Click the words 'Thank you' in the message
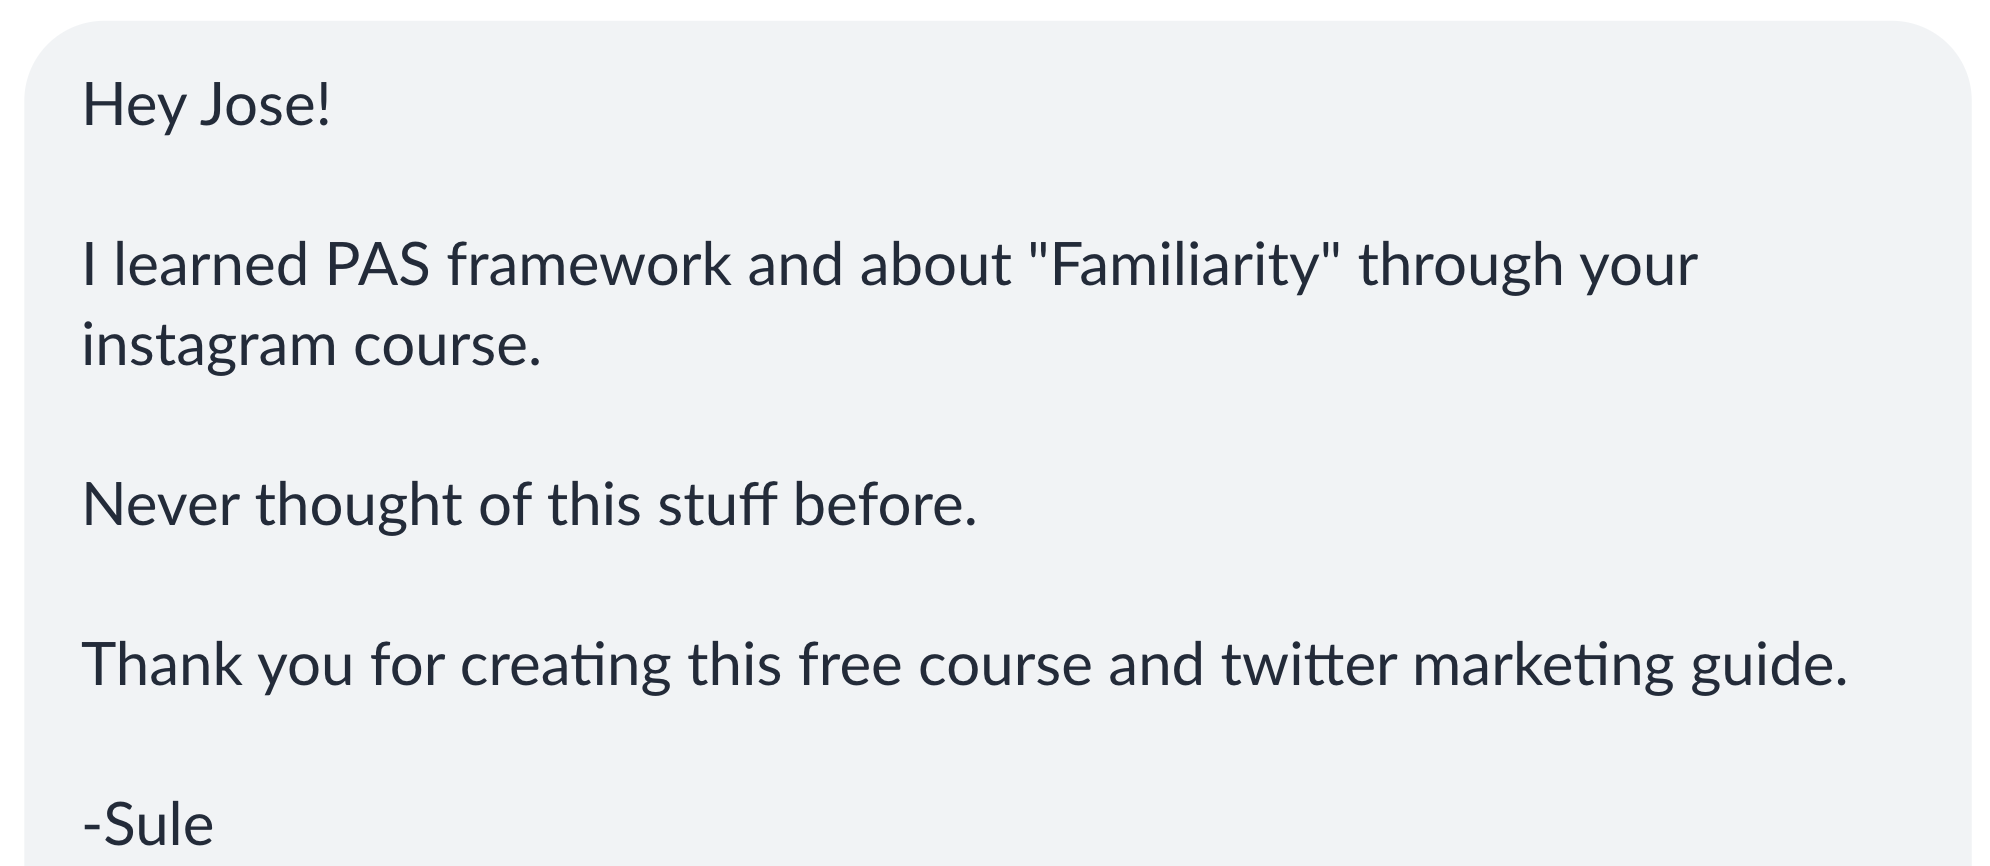1990x866 pixels. (x=217, y=666)
